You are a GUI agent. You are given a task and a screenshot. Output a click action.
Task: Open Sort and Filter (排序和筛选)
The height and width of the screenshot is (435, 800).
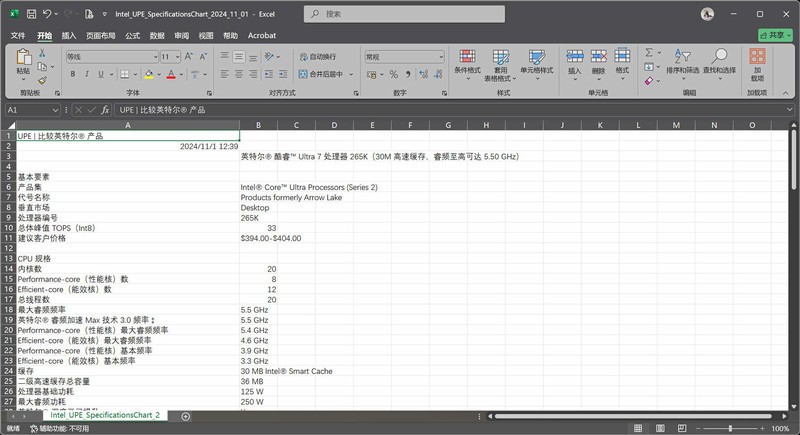683,65
